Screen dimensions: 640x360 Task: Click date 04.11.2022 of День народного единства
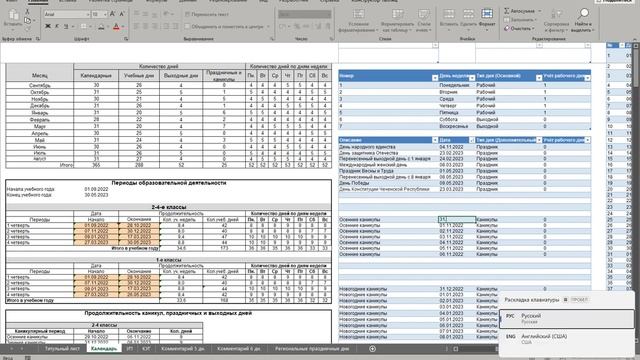click(x=451, y=147)
